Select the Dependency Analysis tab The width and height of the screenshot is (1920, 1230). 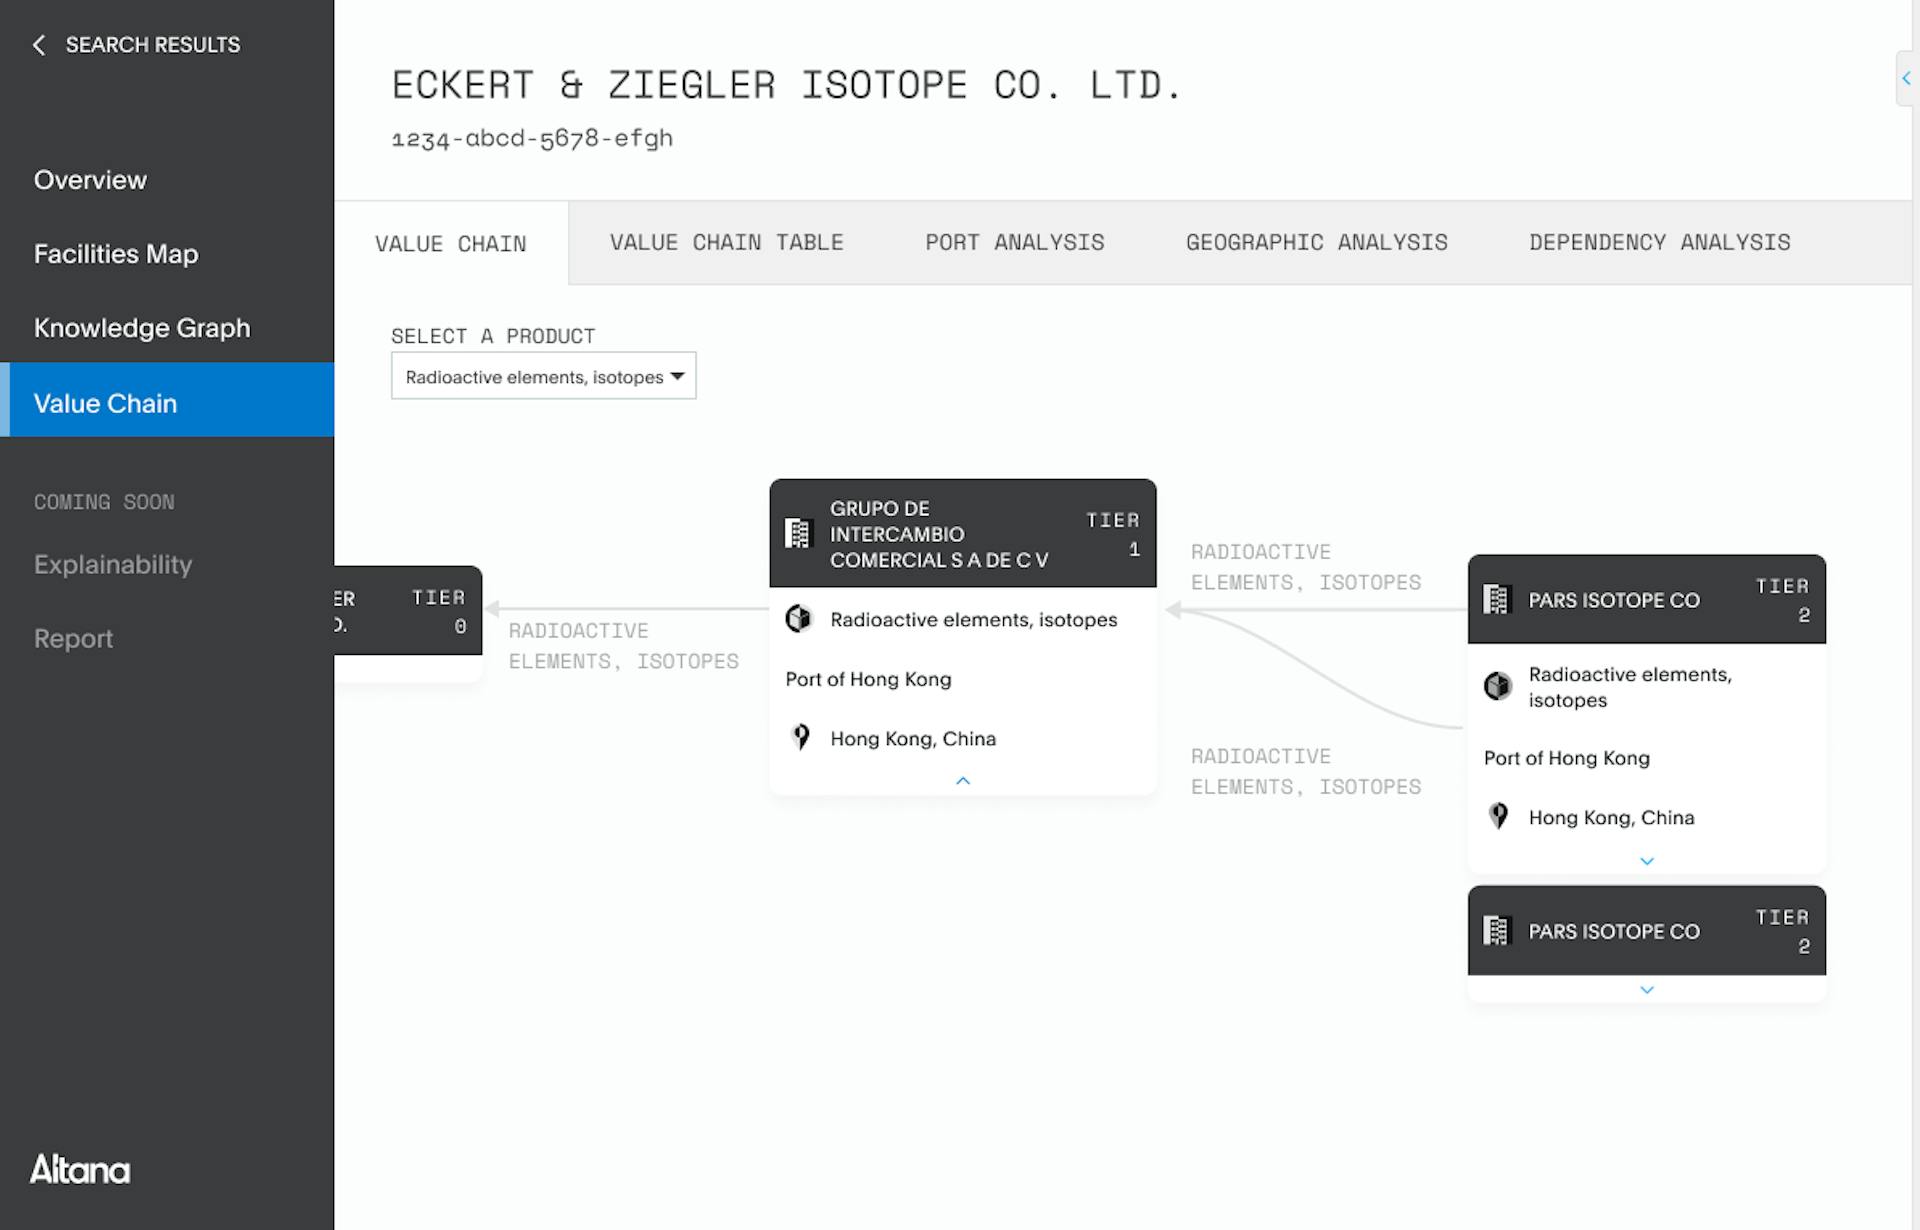point(1660,243)
